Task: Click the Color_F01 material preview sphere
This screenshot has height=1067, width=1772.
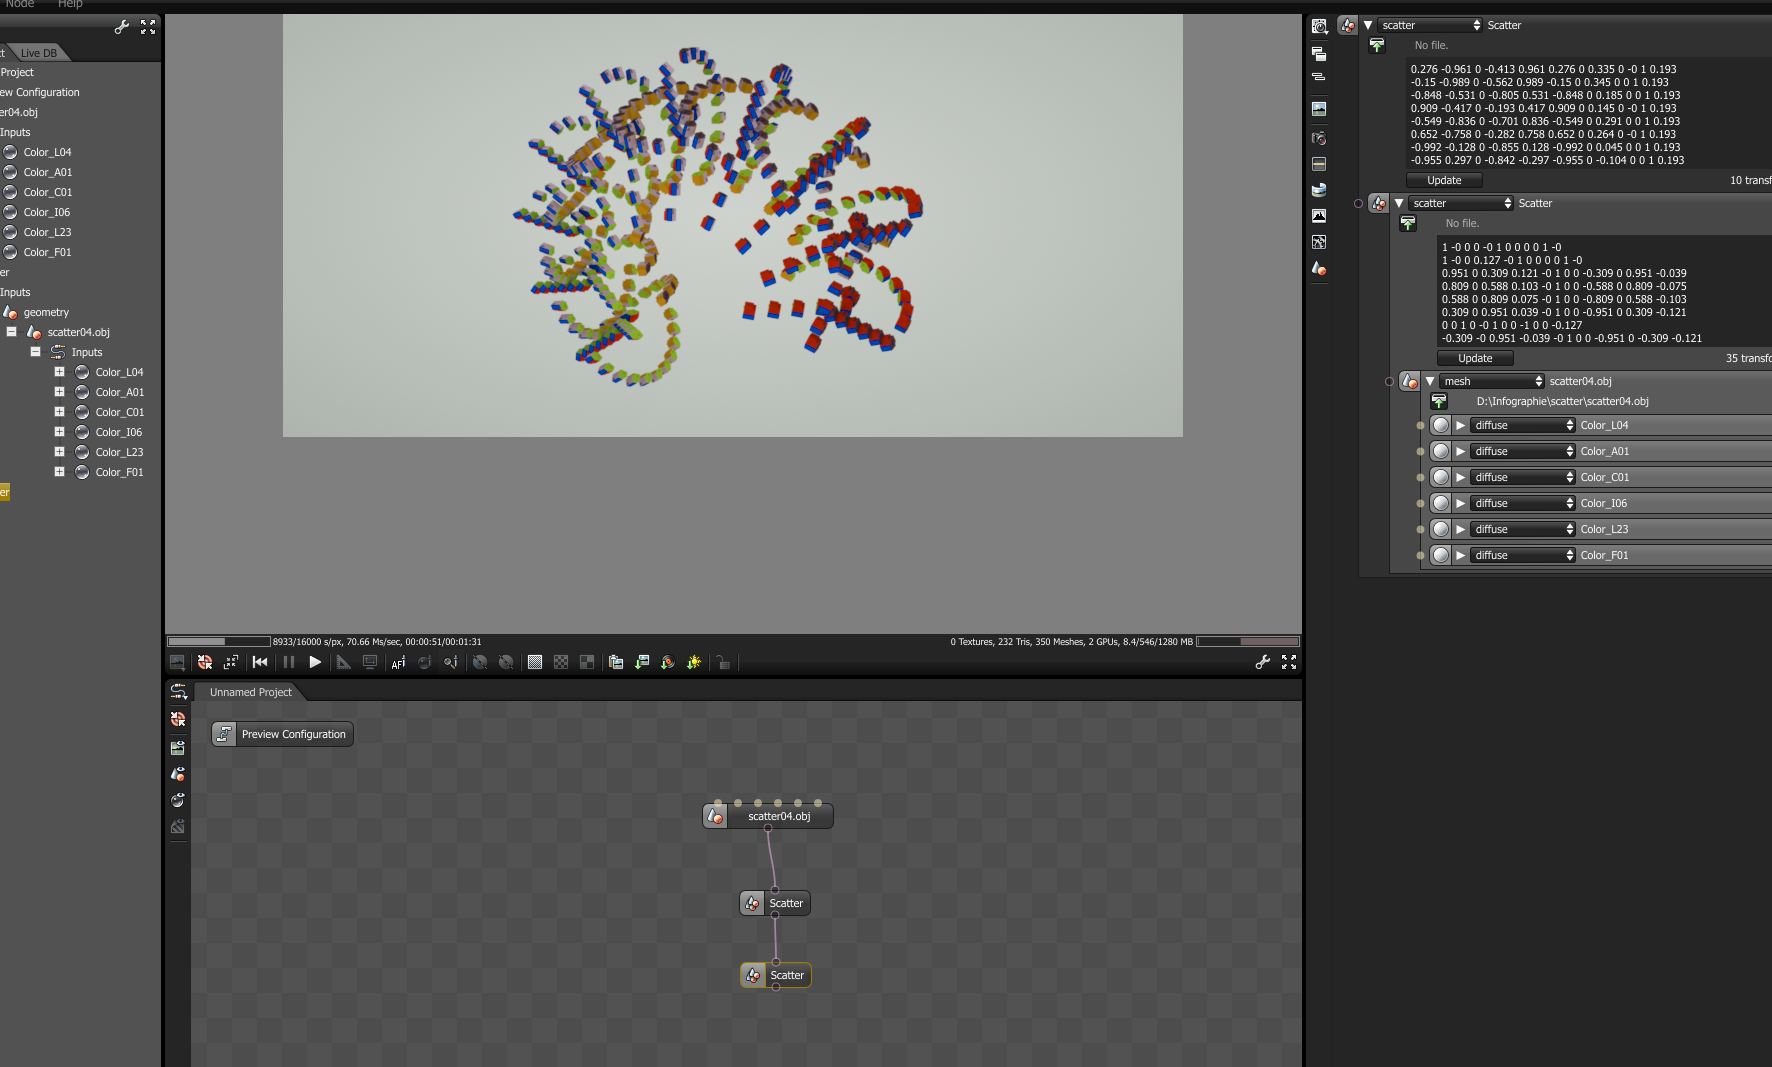Action: pyautogui.click(x=1441, y=555)
